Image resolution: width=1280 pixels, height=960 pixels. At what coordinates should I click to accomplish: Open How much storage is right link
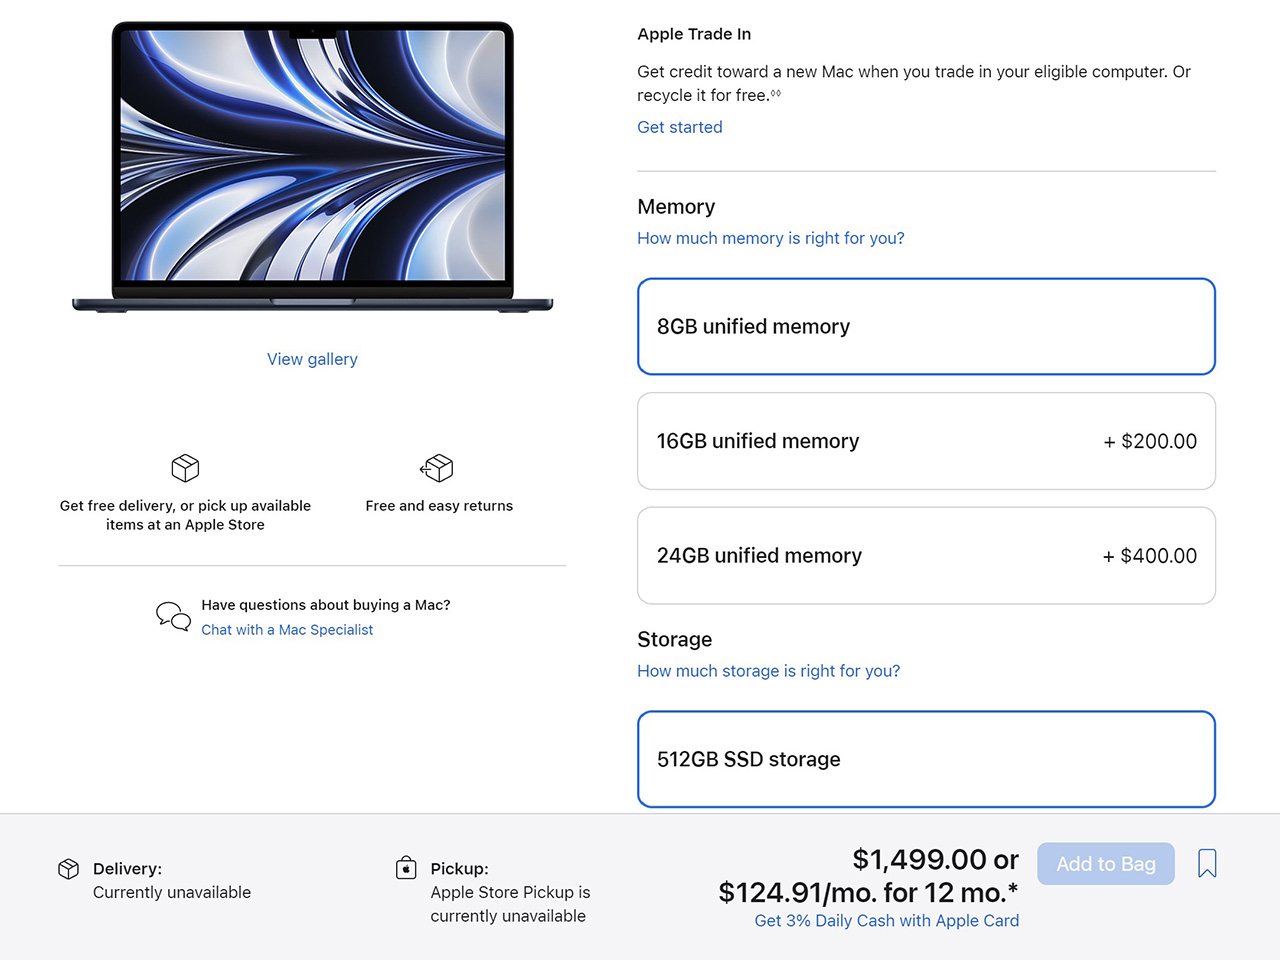click(769, 671)
